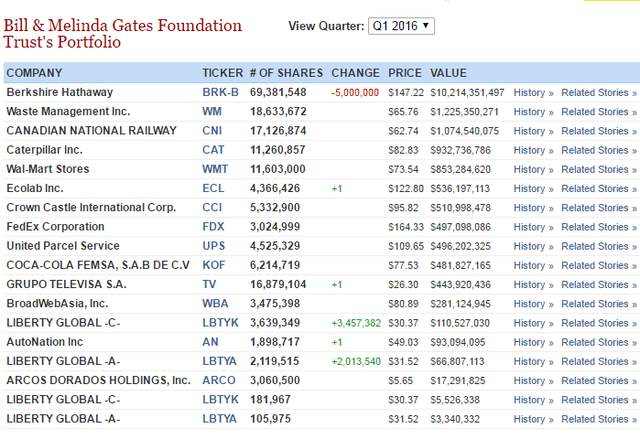Open Related Stories for AutoNation Inc
The width and height of the screenshot is (640, 439).
click(x=599, y=342)
